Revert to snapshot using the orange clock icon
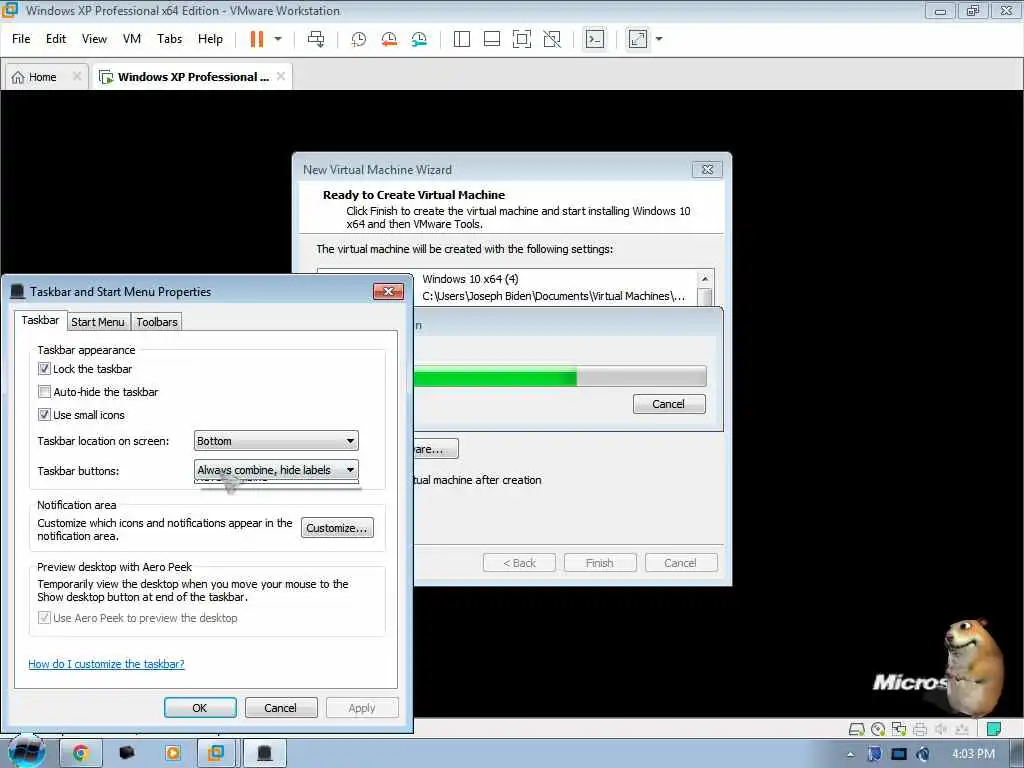Screen dimensions: 1024x768 [x=389, y=39]
